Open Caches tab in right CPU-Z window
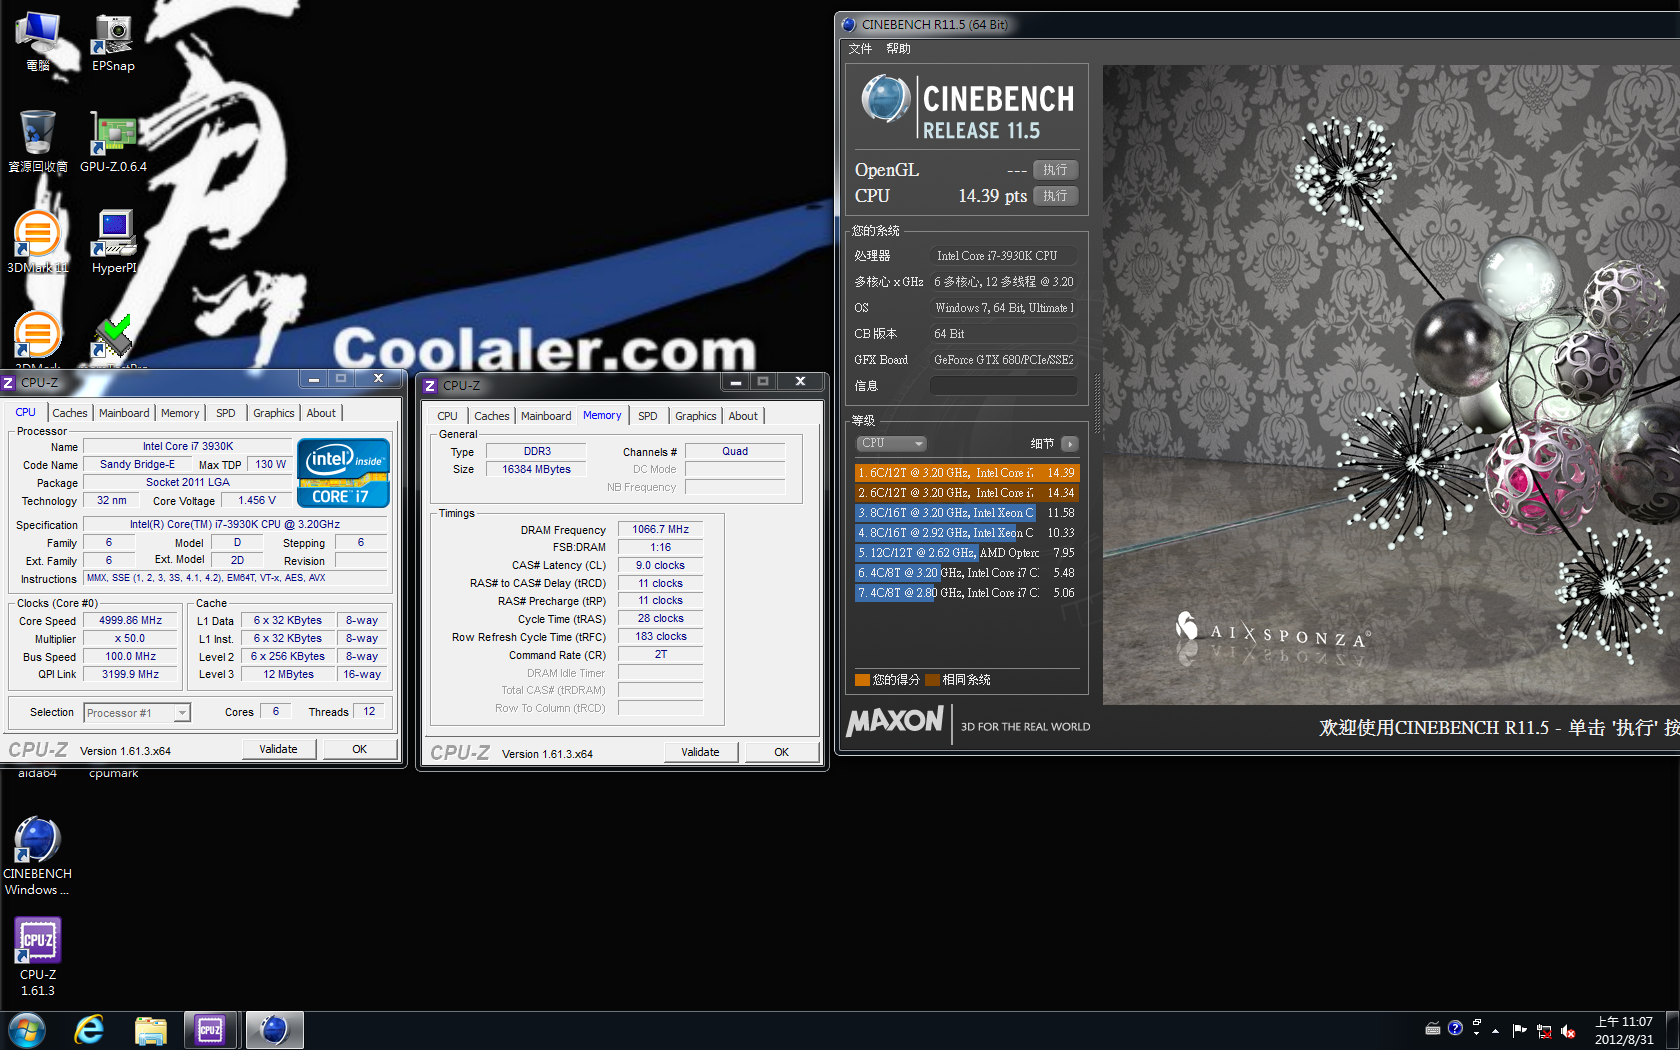Image resolution: width=1680 pixels, height=1050 pixels. point(492,416)
